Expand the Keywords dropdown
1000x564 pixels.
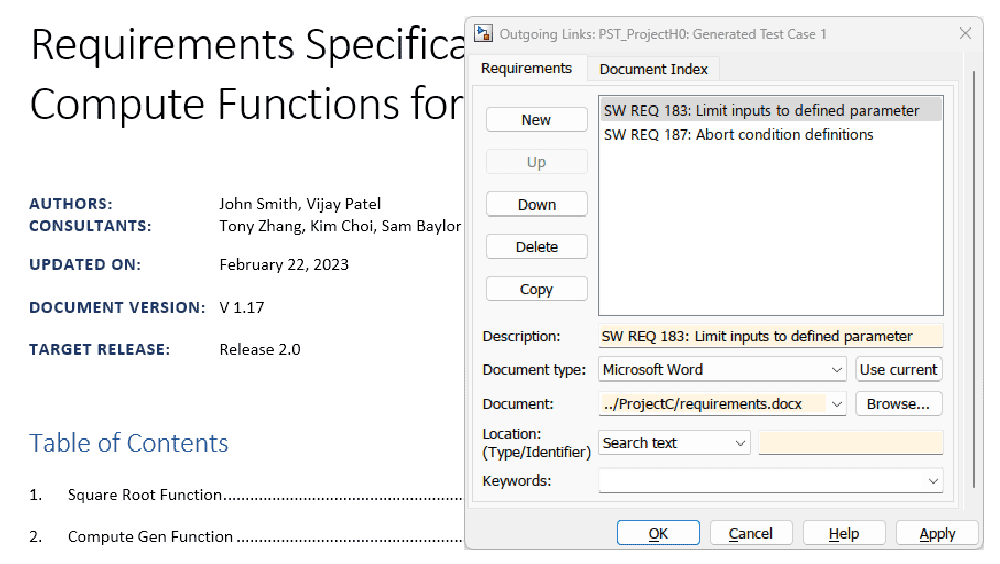[x=933, y=481]
